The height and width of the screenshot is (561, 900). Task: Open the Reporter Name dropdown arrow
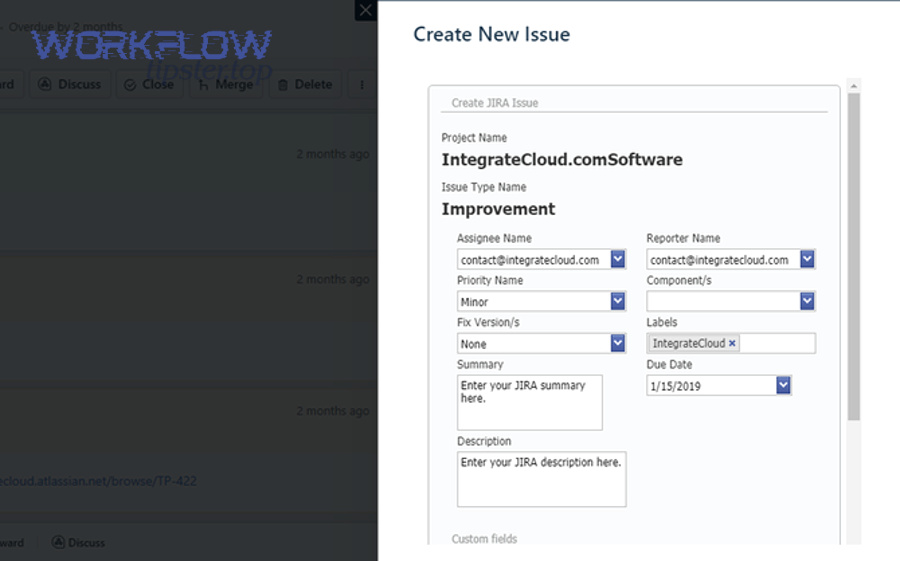coord(807,259)
